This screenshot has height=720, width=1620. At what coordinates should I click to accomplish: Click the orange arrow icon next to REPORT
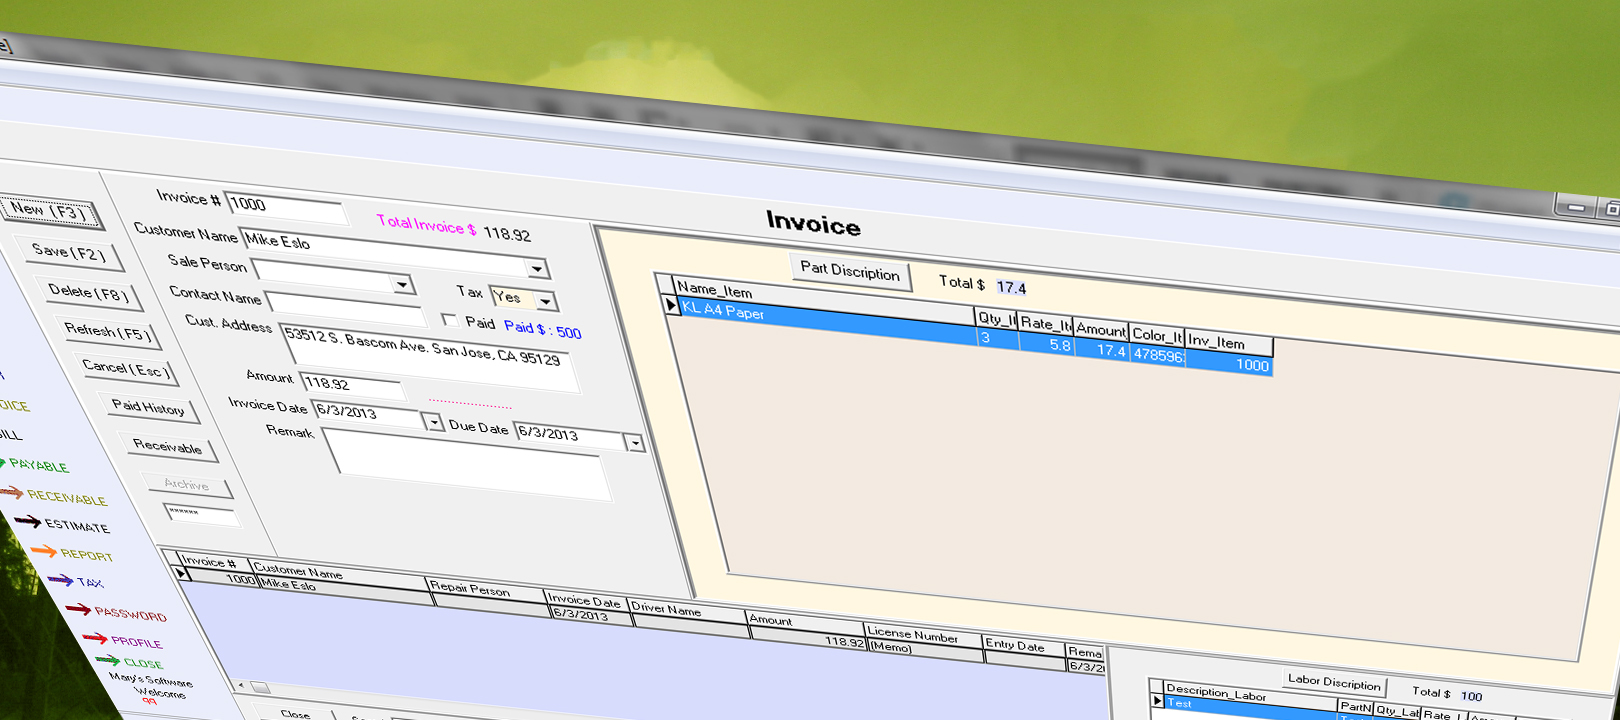tap(44, 550)
